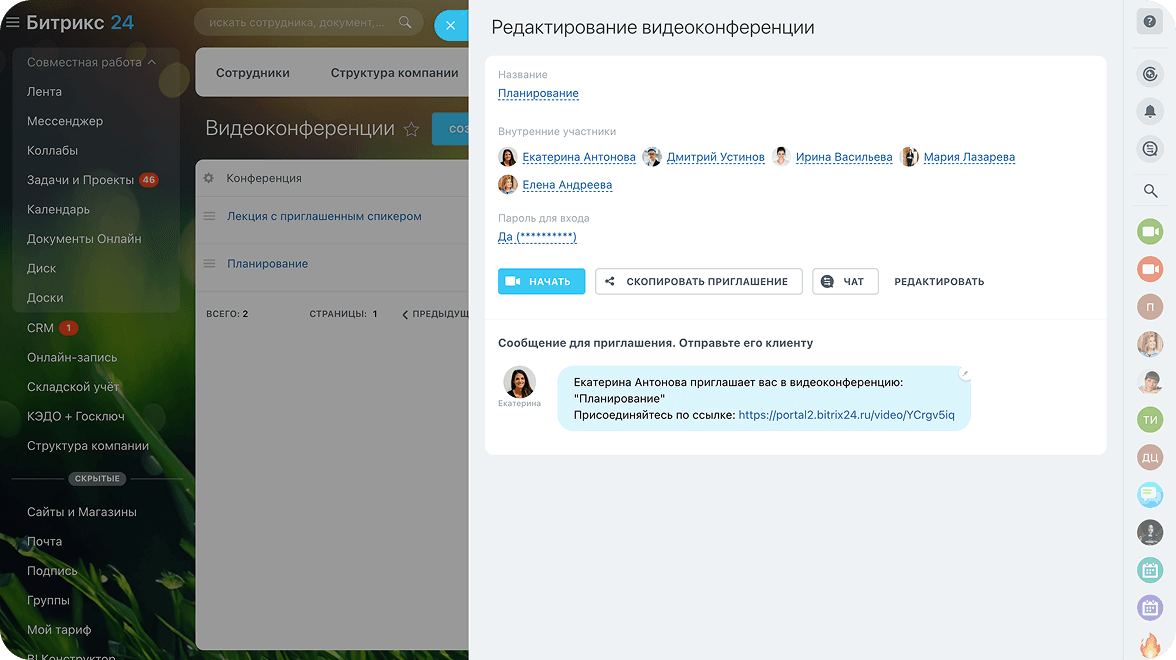Viewport: 1176px width, 660px height.
Task: Expand the СКРЫТЫЕ hidden menu section
Action: pos(96,479)
